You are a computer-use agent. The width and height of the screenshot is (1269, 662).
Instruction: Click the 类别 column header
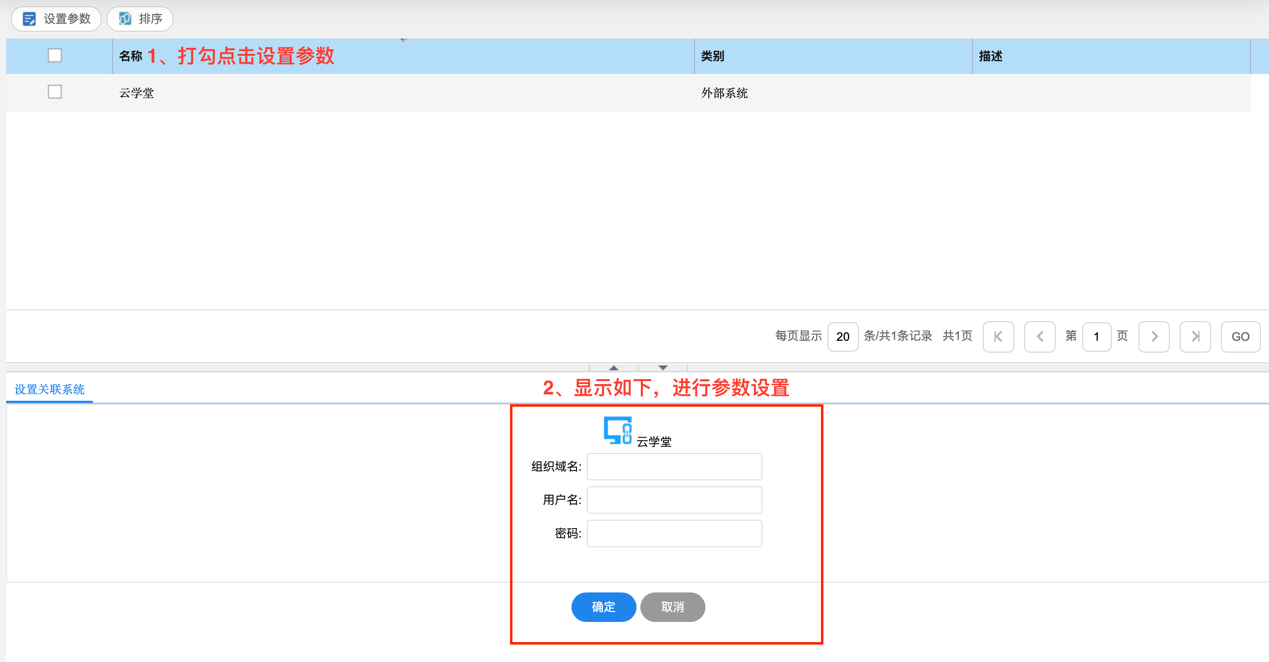click(712, 57)
